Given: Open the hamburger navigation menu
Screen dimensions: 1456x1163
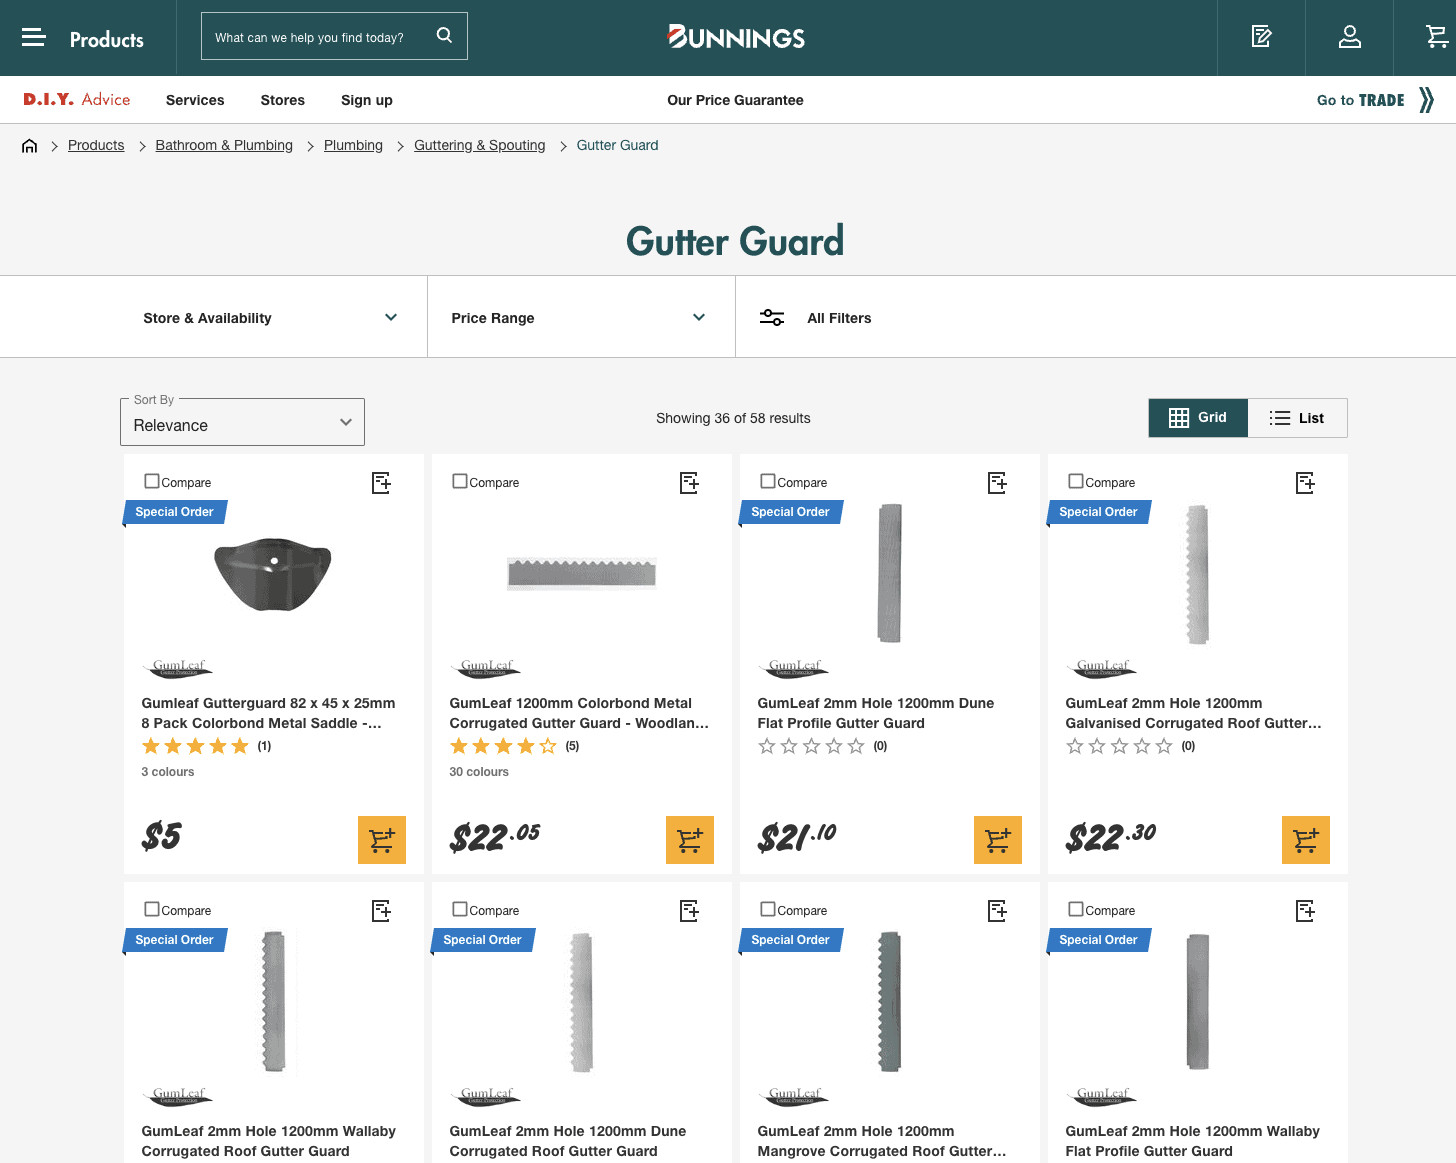Looking at the screenshot, I should pyautogui.click(x=32, y=37).
